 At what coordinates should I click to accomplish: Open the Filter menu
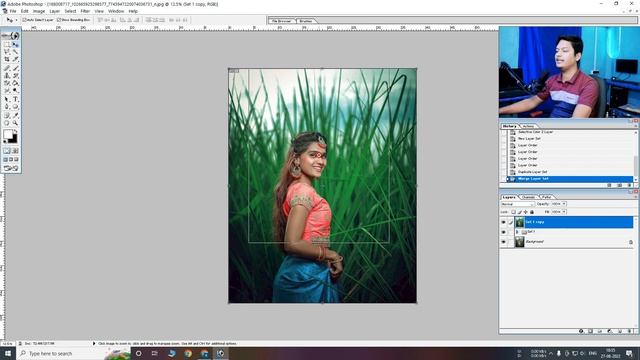click(85, 11)
